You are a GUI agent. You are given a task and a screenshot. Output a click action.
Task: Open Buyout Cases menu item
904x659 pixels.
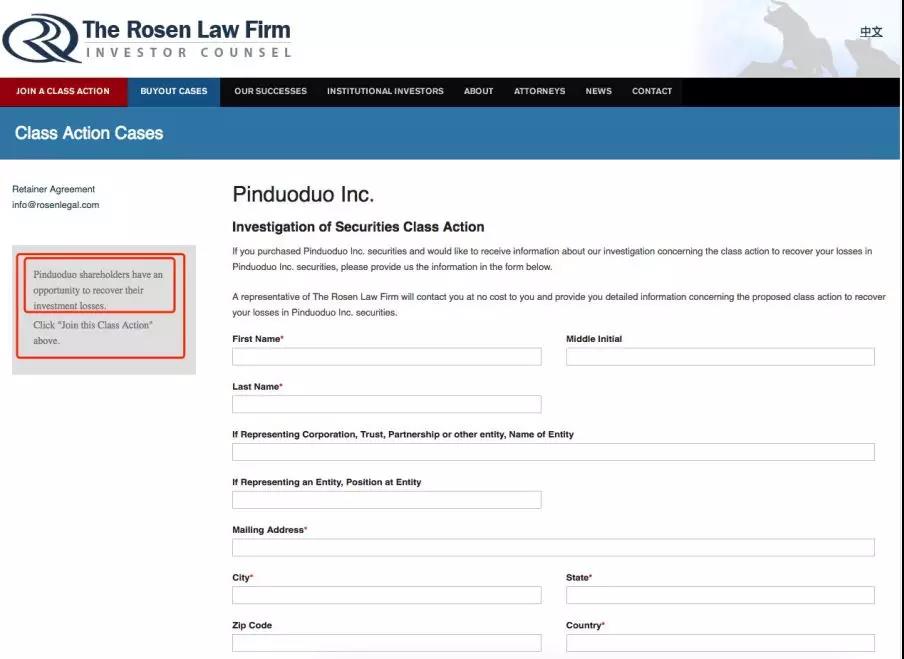(x=174, y=91)
